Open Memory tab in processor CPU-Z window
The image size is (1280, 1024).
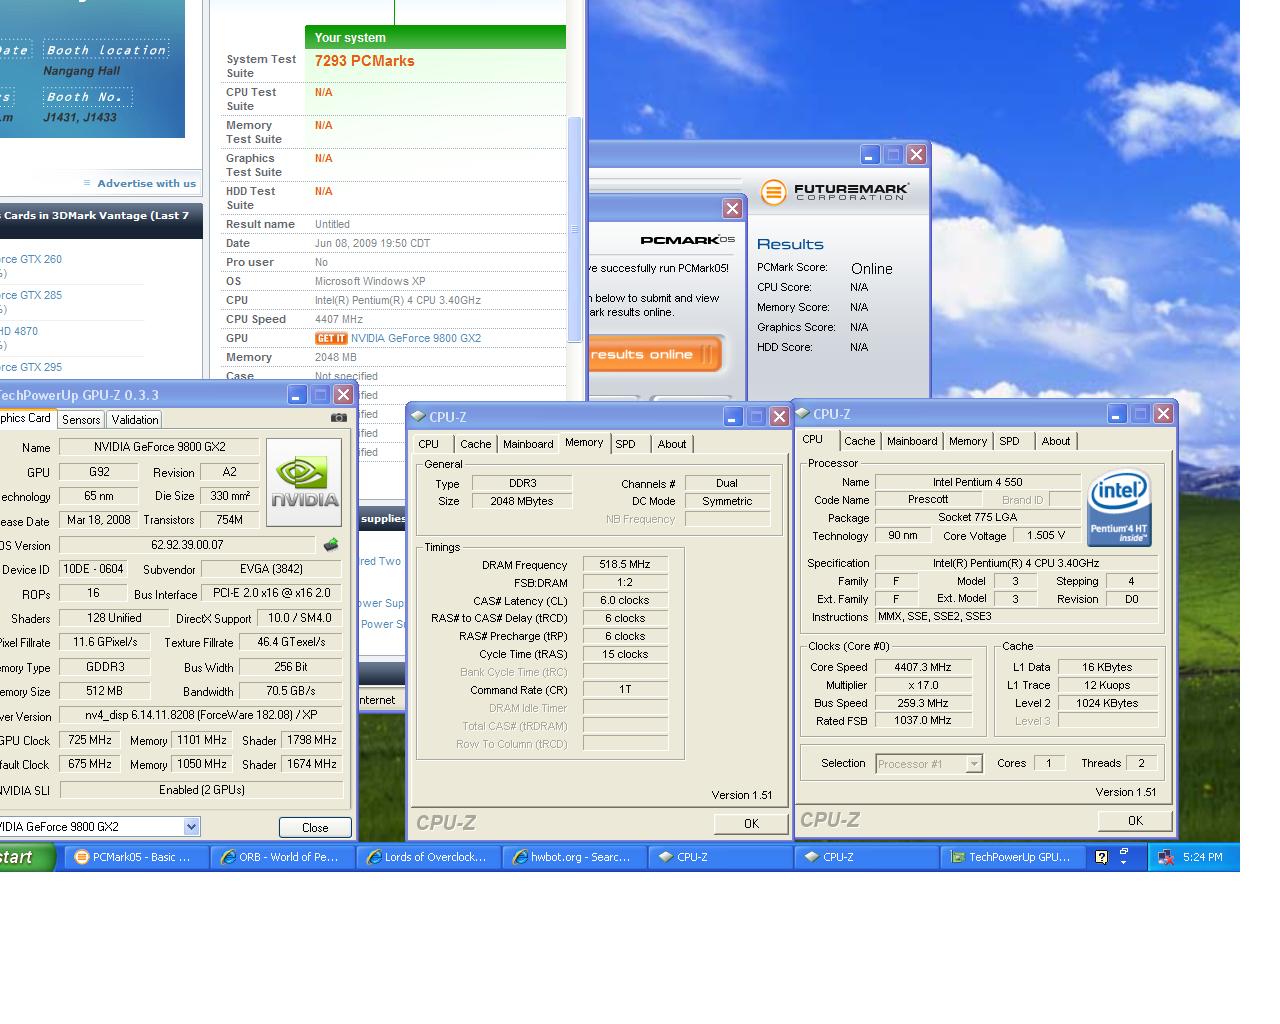968,441
